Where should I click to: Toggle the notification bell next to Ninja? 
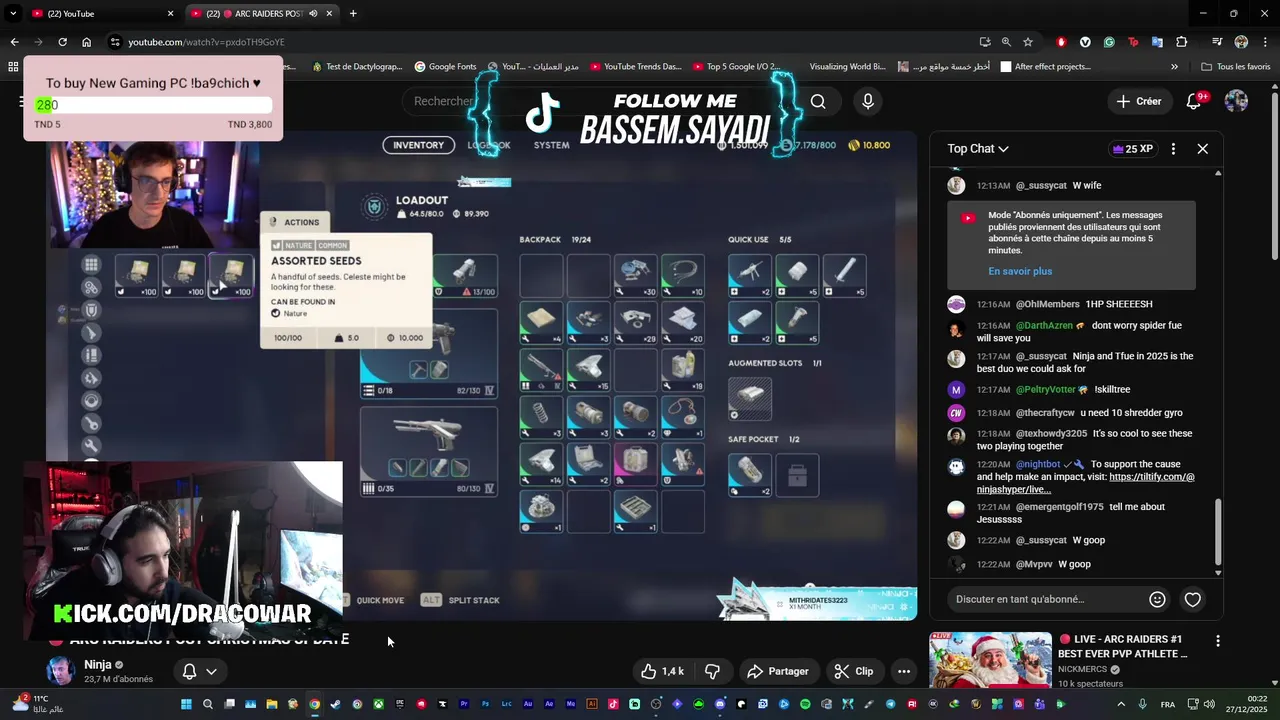pyautogui.click(x=189, y=671)
